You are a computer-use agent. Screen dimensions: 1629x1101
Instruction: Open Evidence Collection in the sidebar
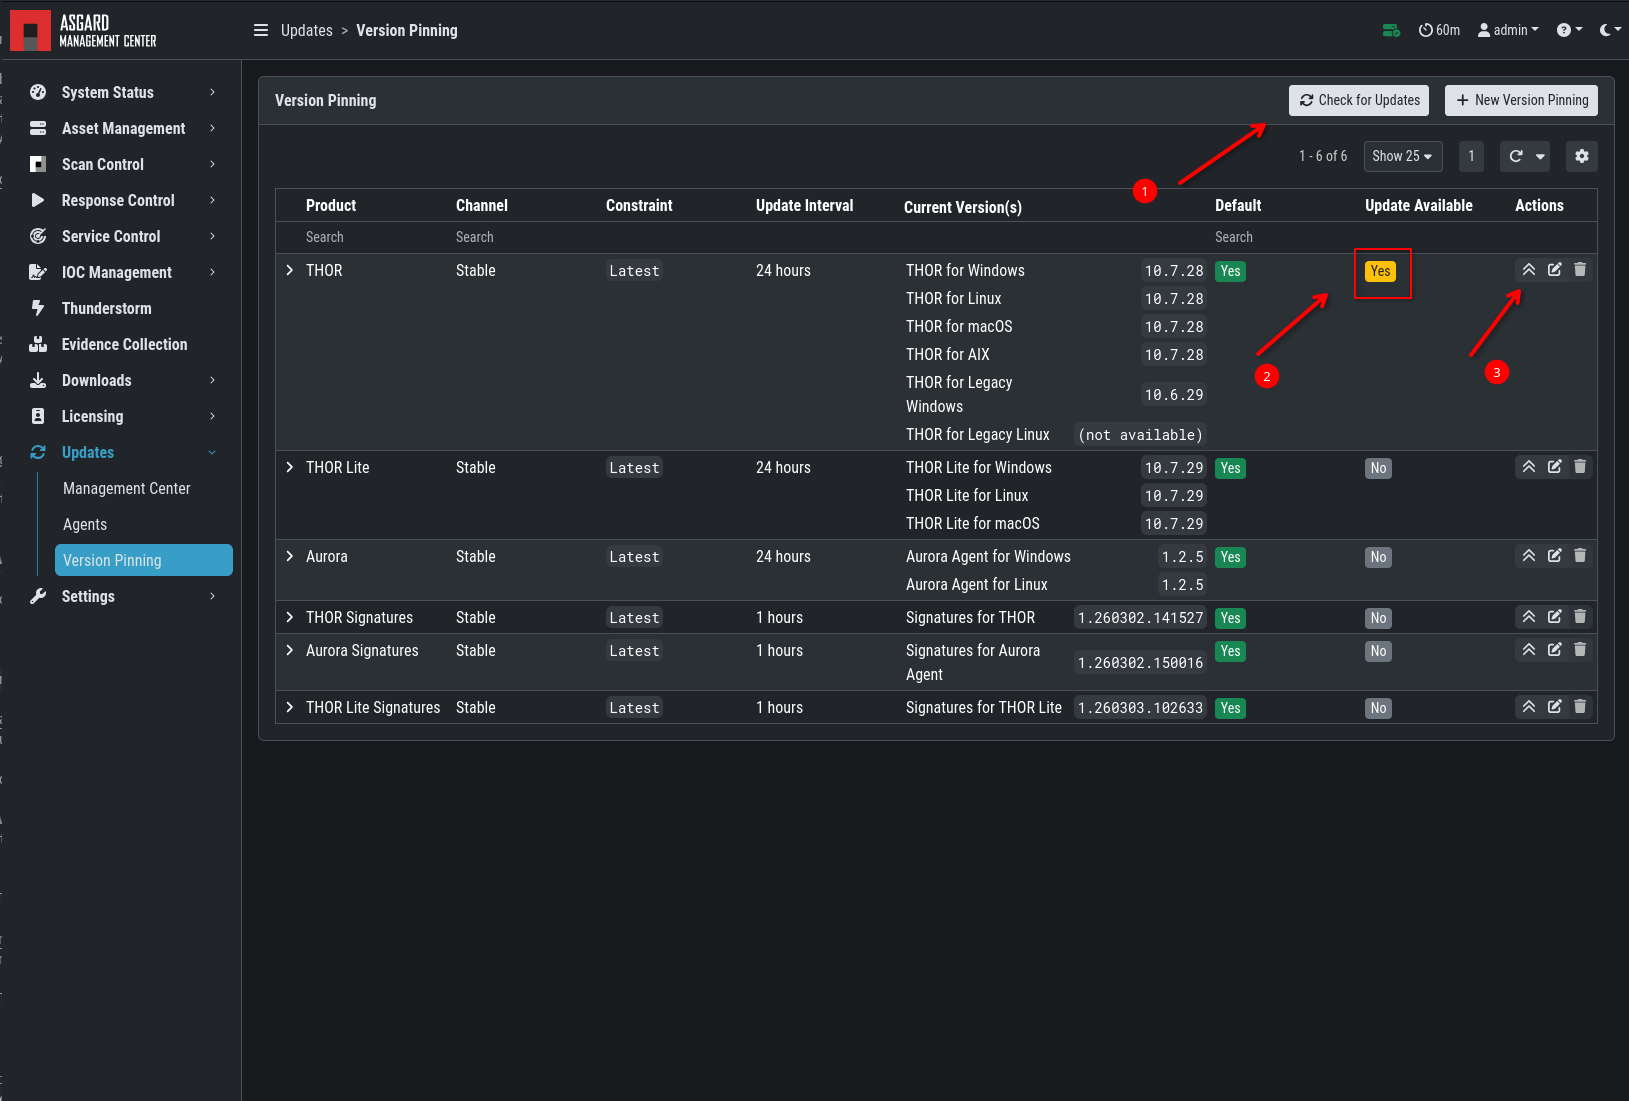coord(126,344)
